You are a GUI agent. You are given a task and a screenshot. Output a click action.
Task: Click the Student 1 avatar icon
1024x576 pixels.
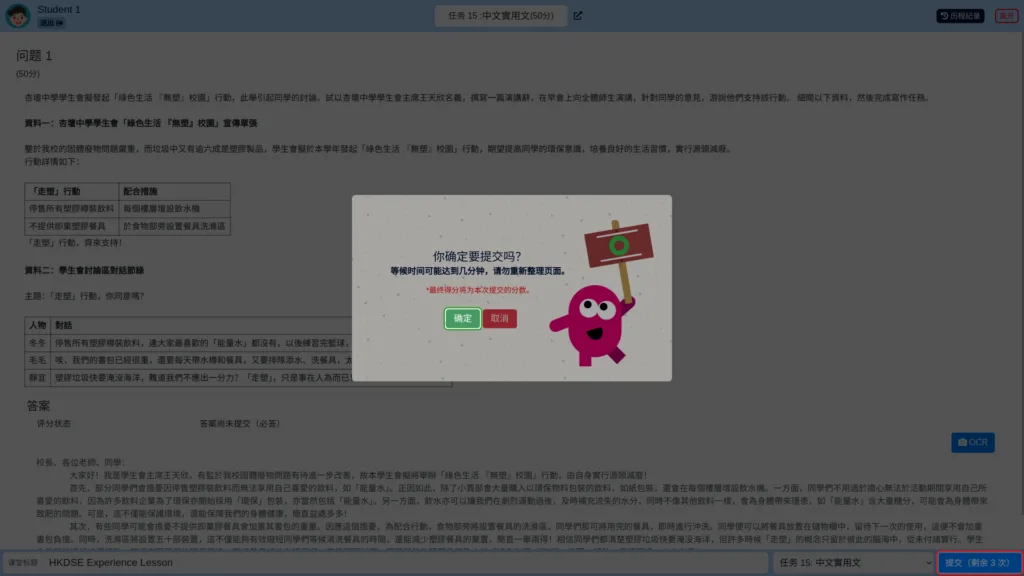[18, 16]
